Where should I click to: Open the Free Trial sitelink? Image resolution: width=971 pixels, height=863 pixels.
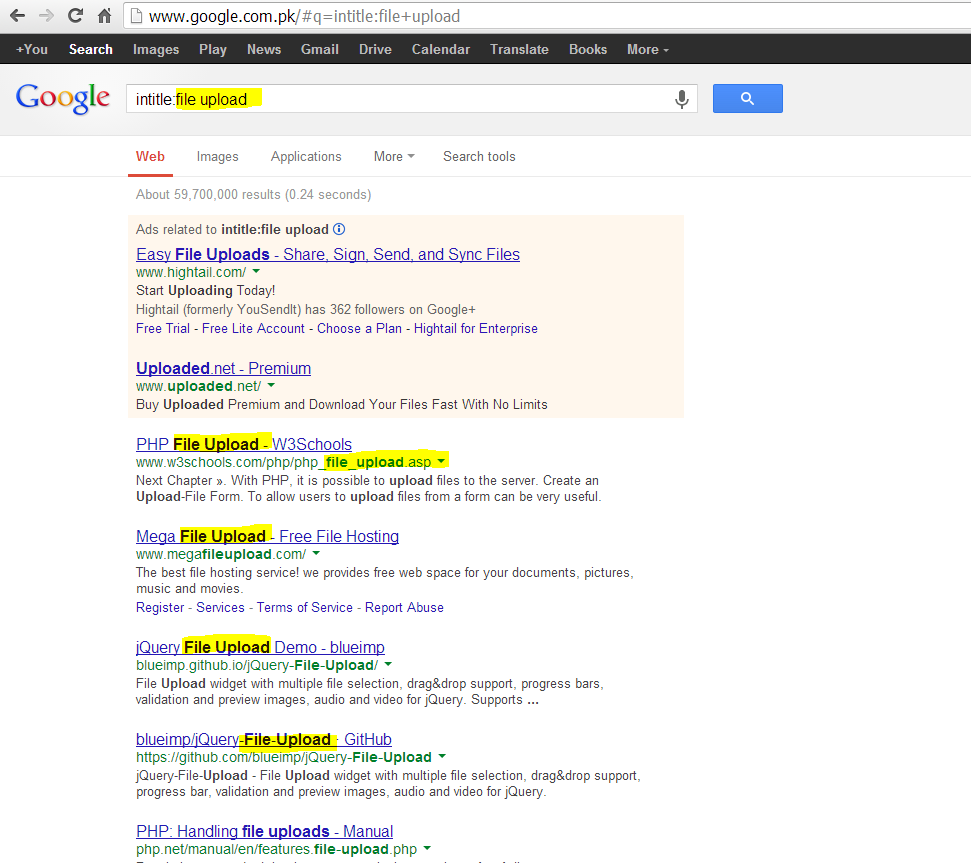(x=163, y=329)
